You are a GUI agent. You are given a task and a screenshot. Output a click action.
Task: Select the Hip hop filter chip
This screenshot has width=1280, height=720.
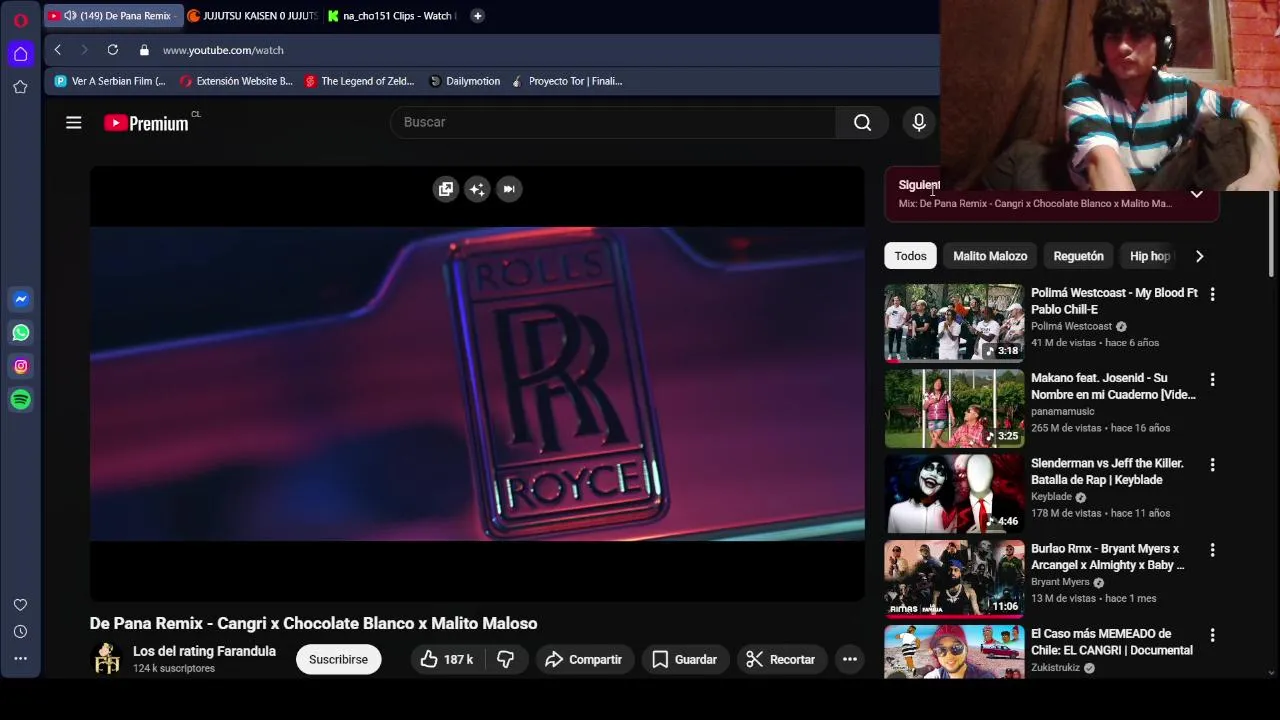pyautogui.click(x=1149, y=256)
